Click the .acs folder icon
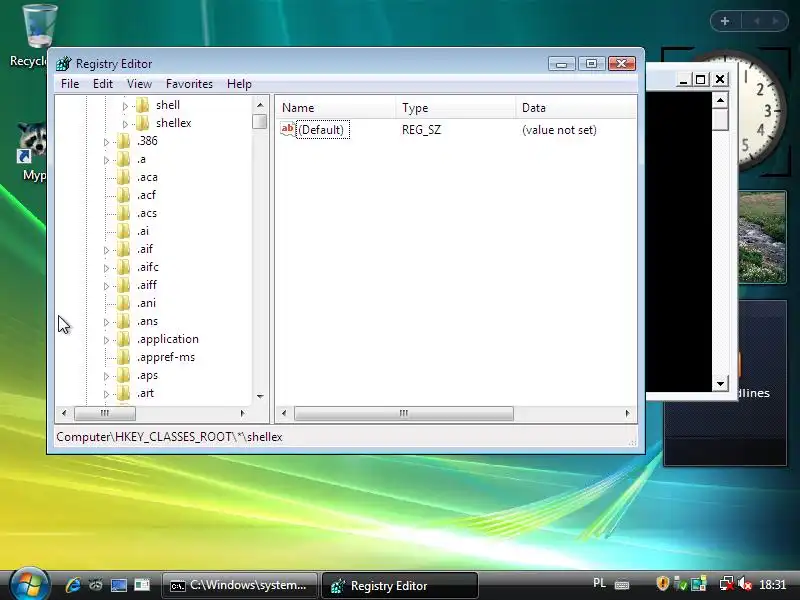Image resolution: width=800 pixels, height=600 pixels. click(123, 213)
